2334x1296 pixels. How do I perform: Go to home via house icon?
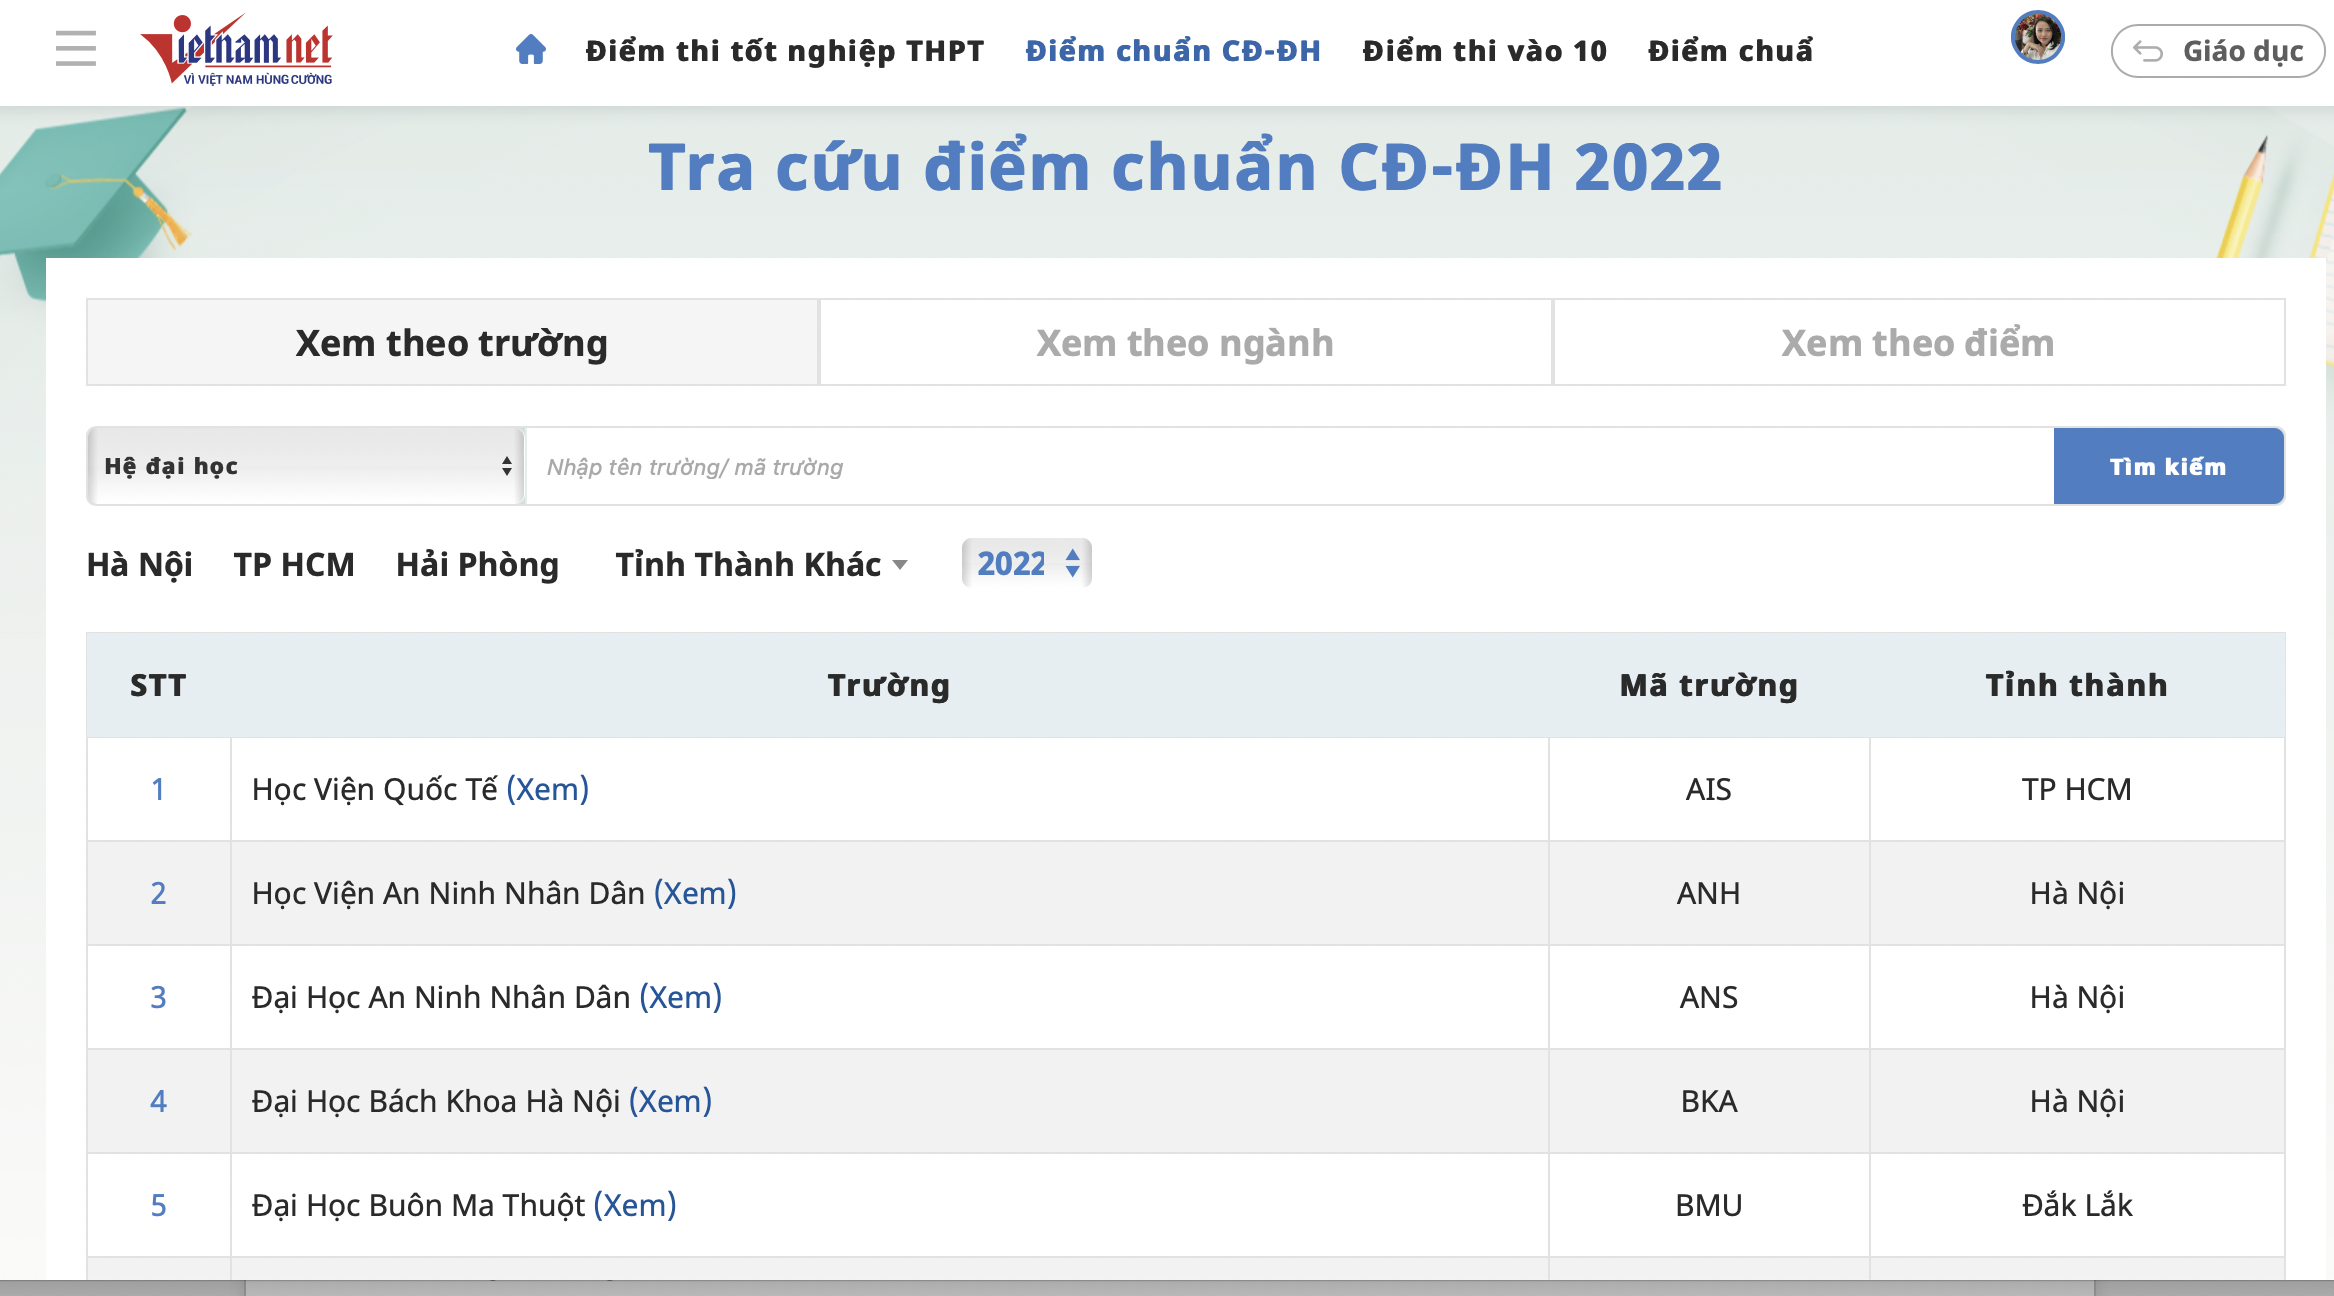point(531,50)
